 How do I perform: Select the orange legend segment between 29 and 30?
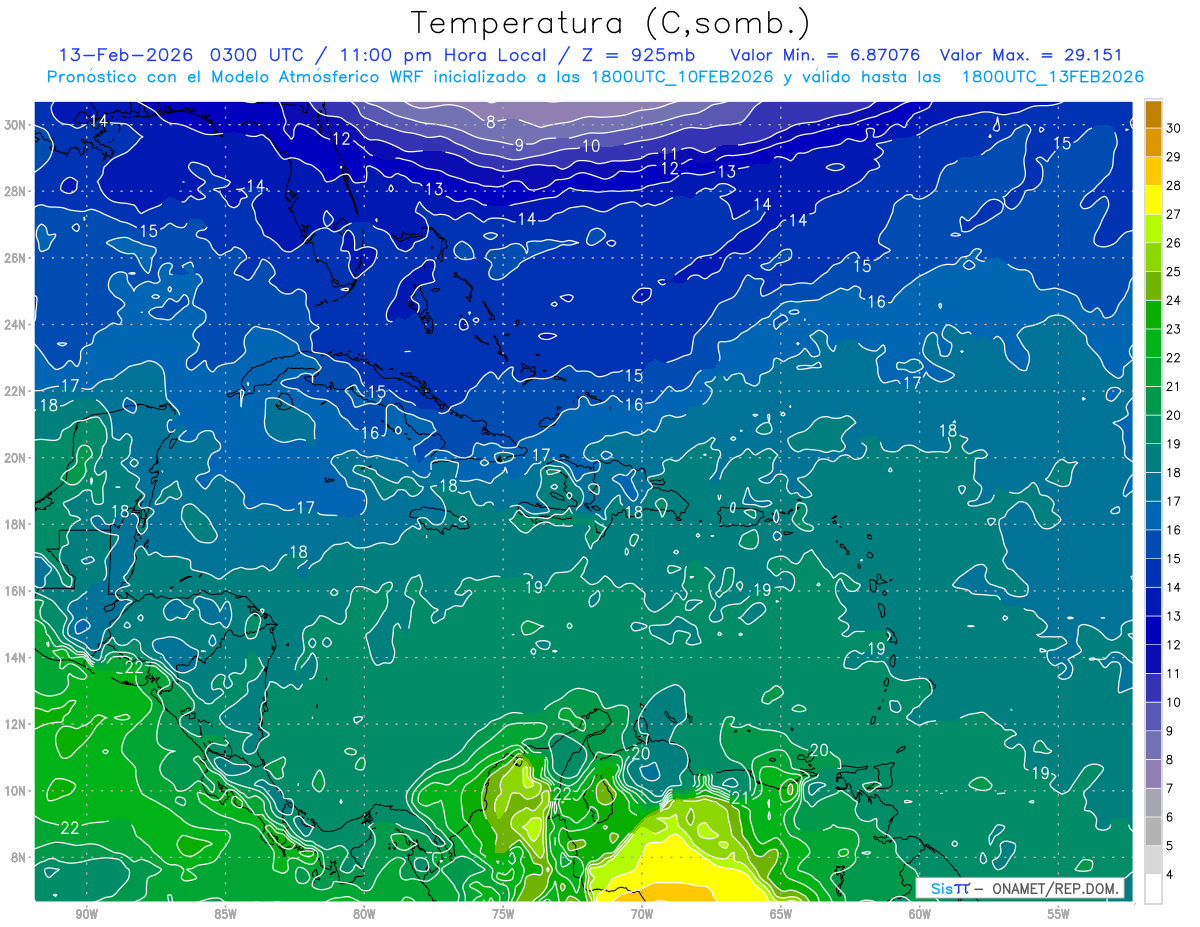tap(1153, 143)
